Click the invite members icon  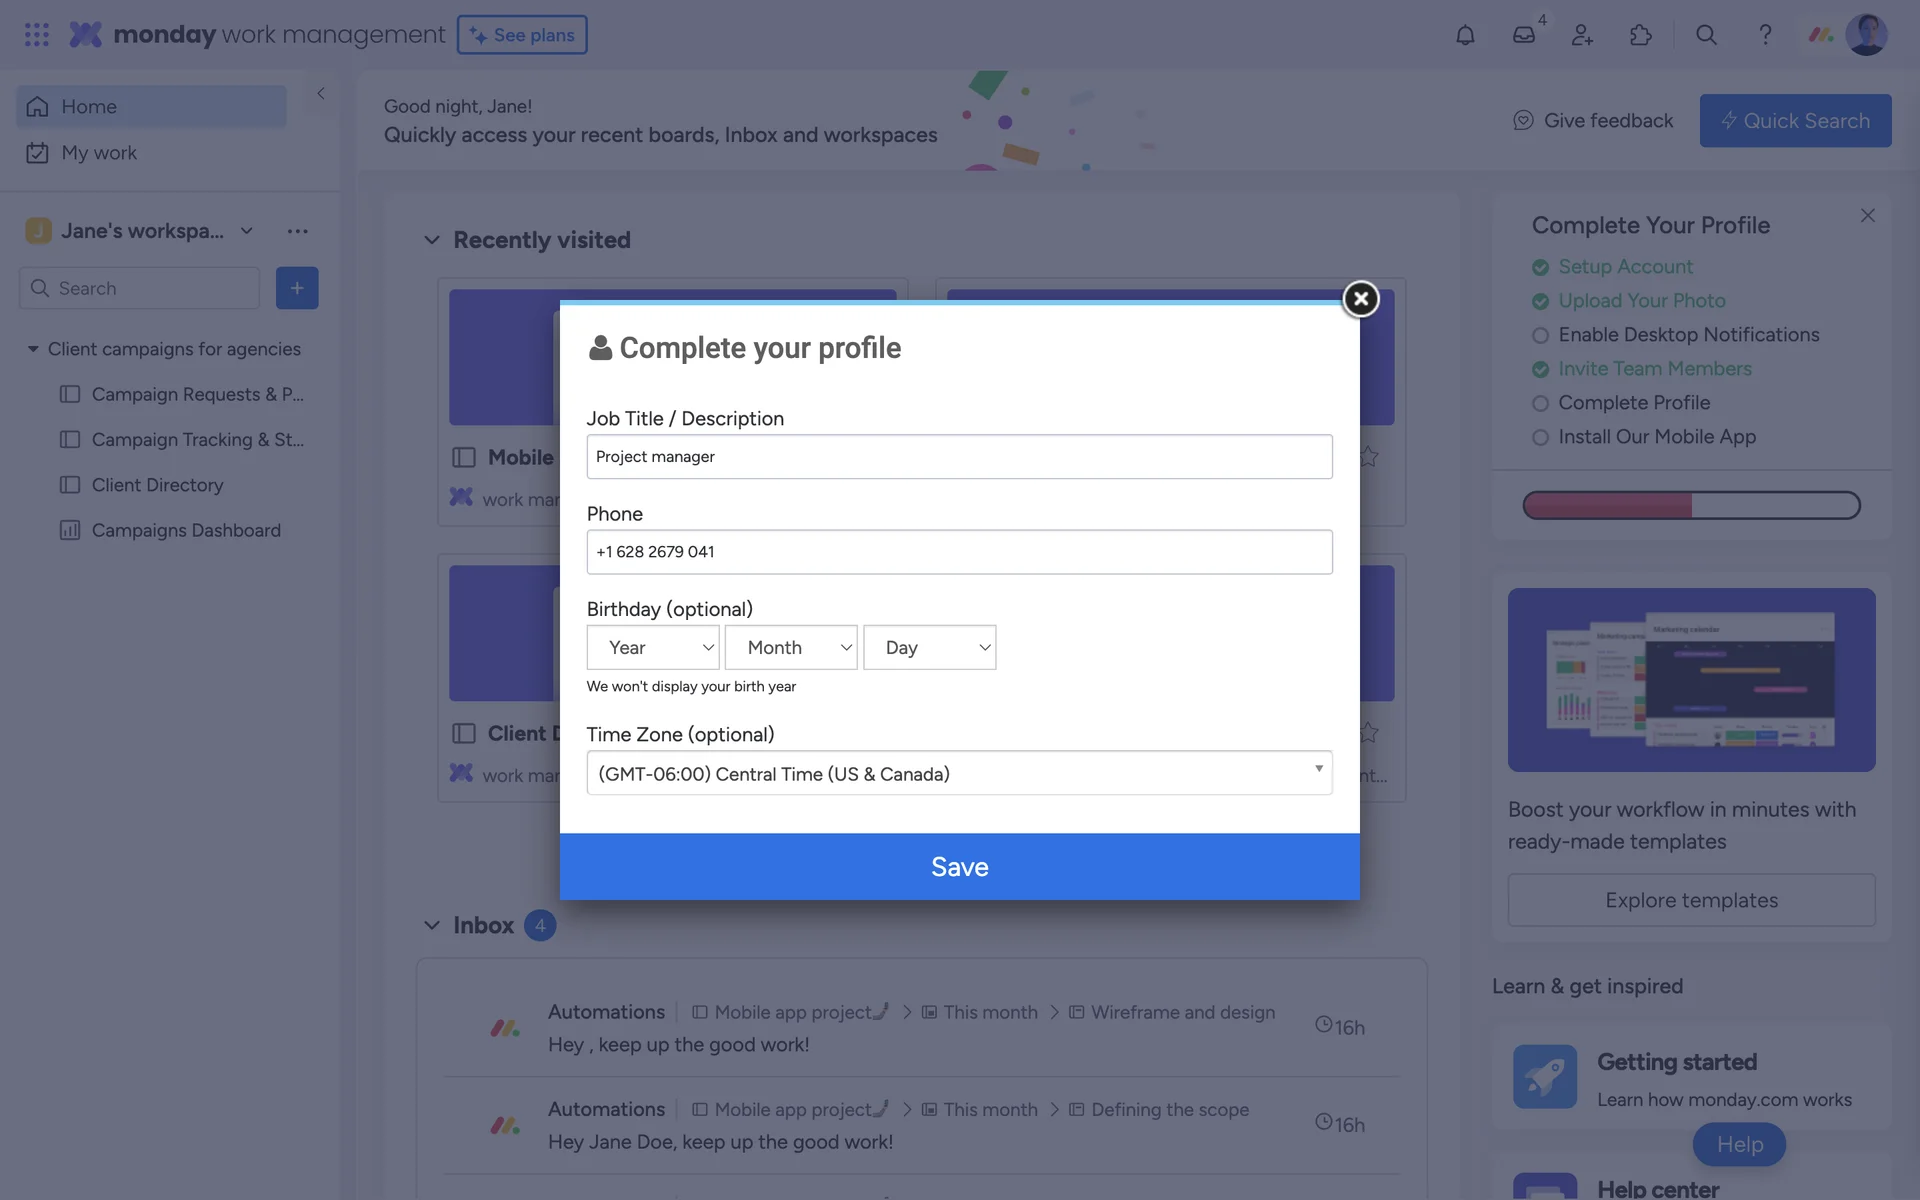click(1582, 35)
